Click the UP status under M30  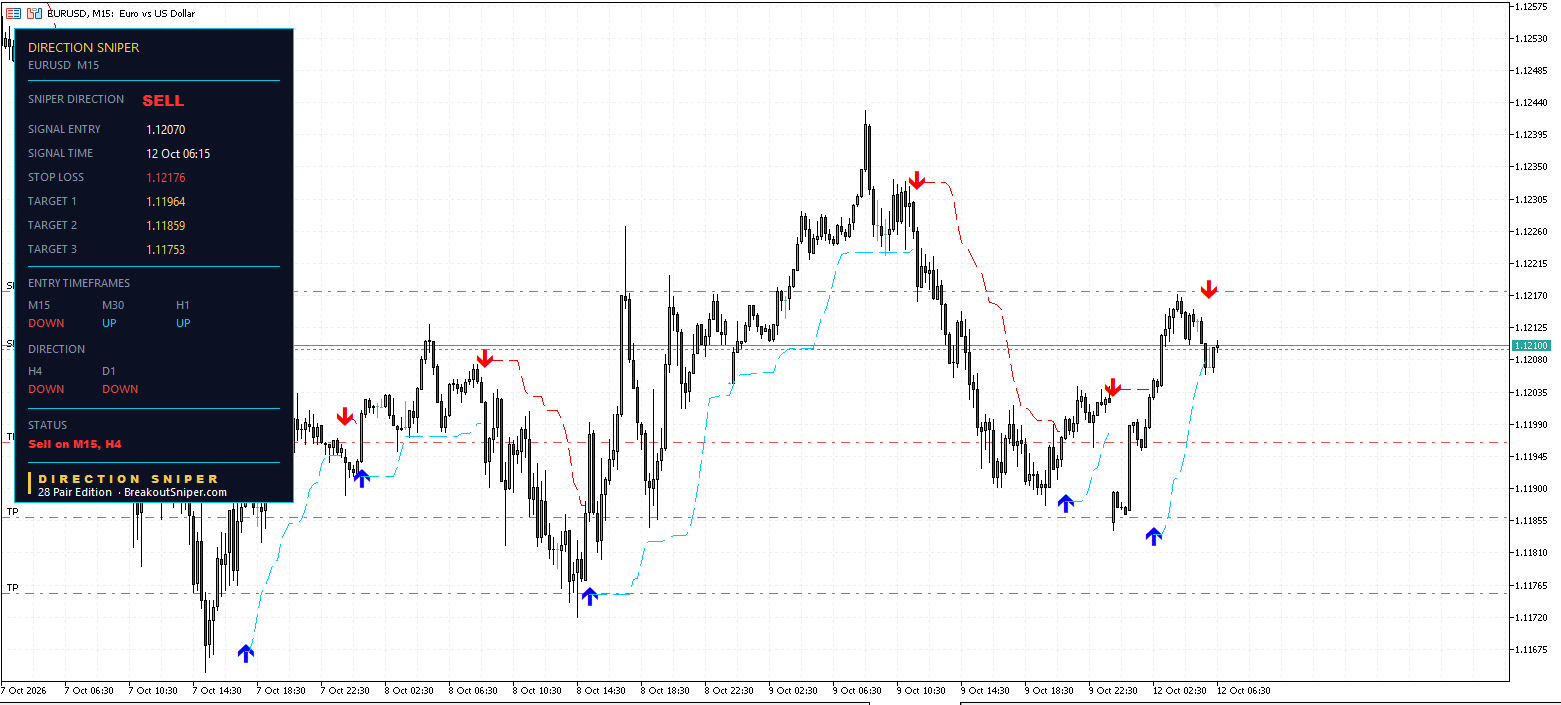coord(110,323)
